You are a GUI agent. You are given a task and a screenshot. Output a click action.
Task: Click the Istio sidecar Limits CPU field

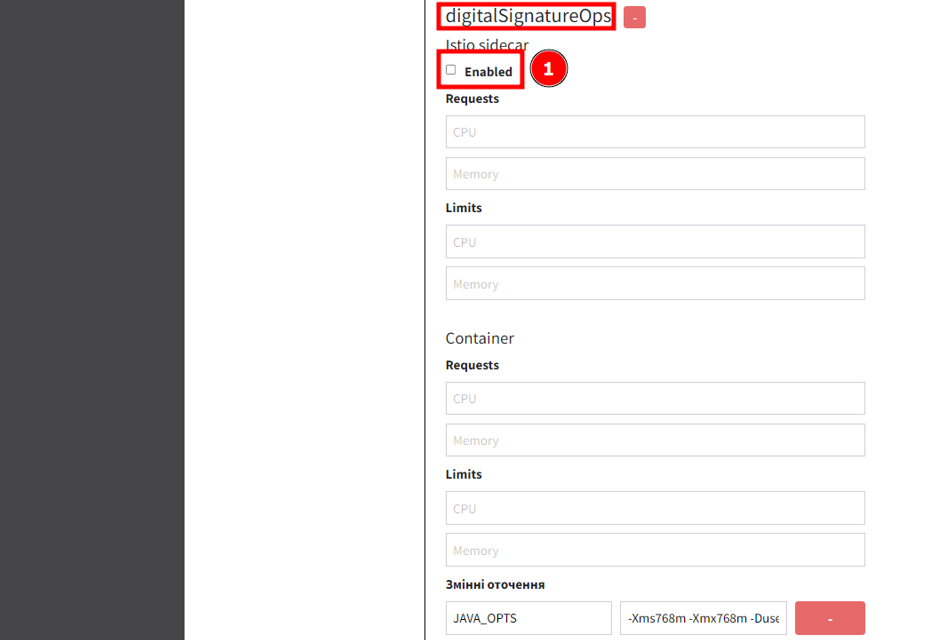(655, 242)
